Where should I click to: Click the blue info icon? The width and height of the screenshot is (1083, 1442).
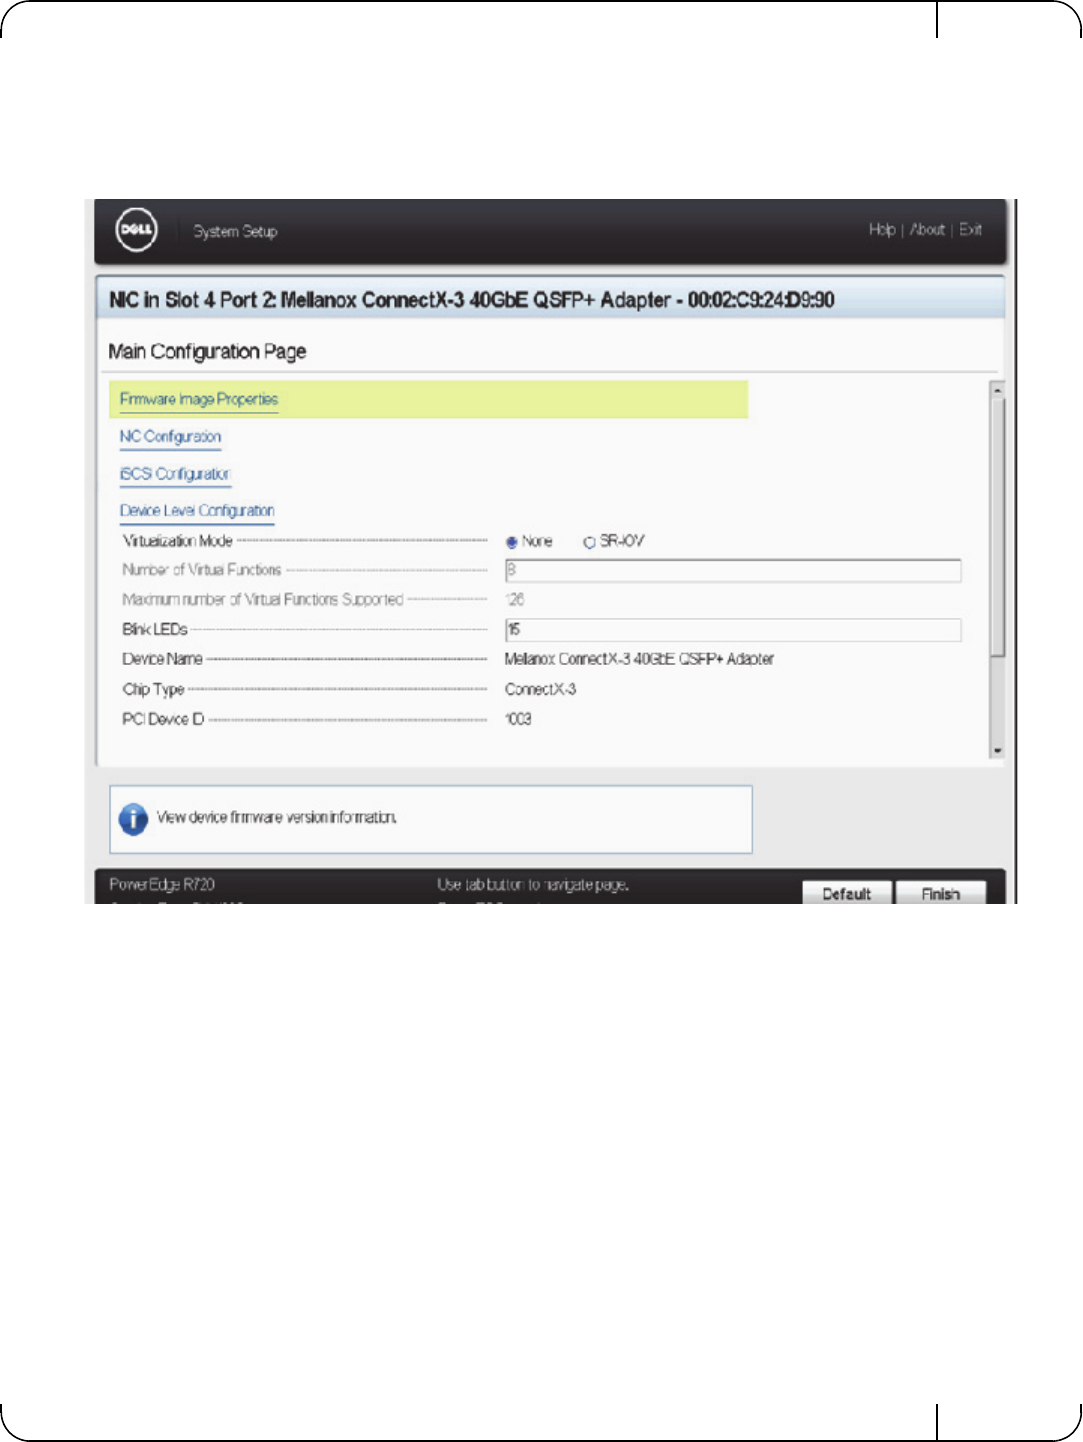(x=133, y=819)
